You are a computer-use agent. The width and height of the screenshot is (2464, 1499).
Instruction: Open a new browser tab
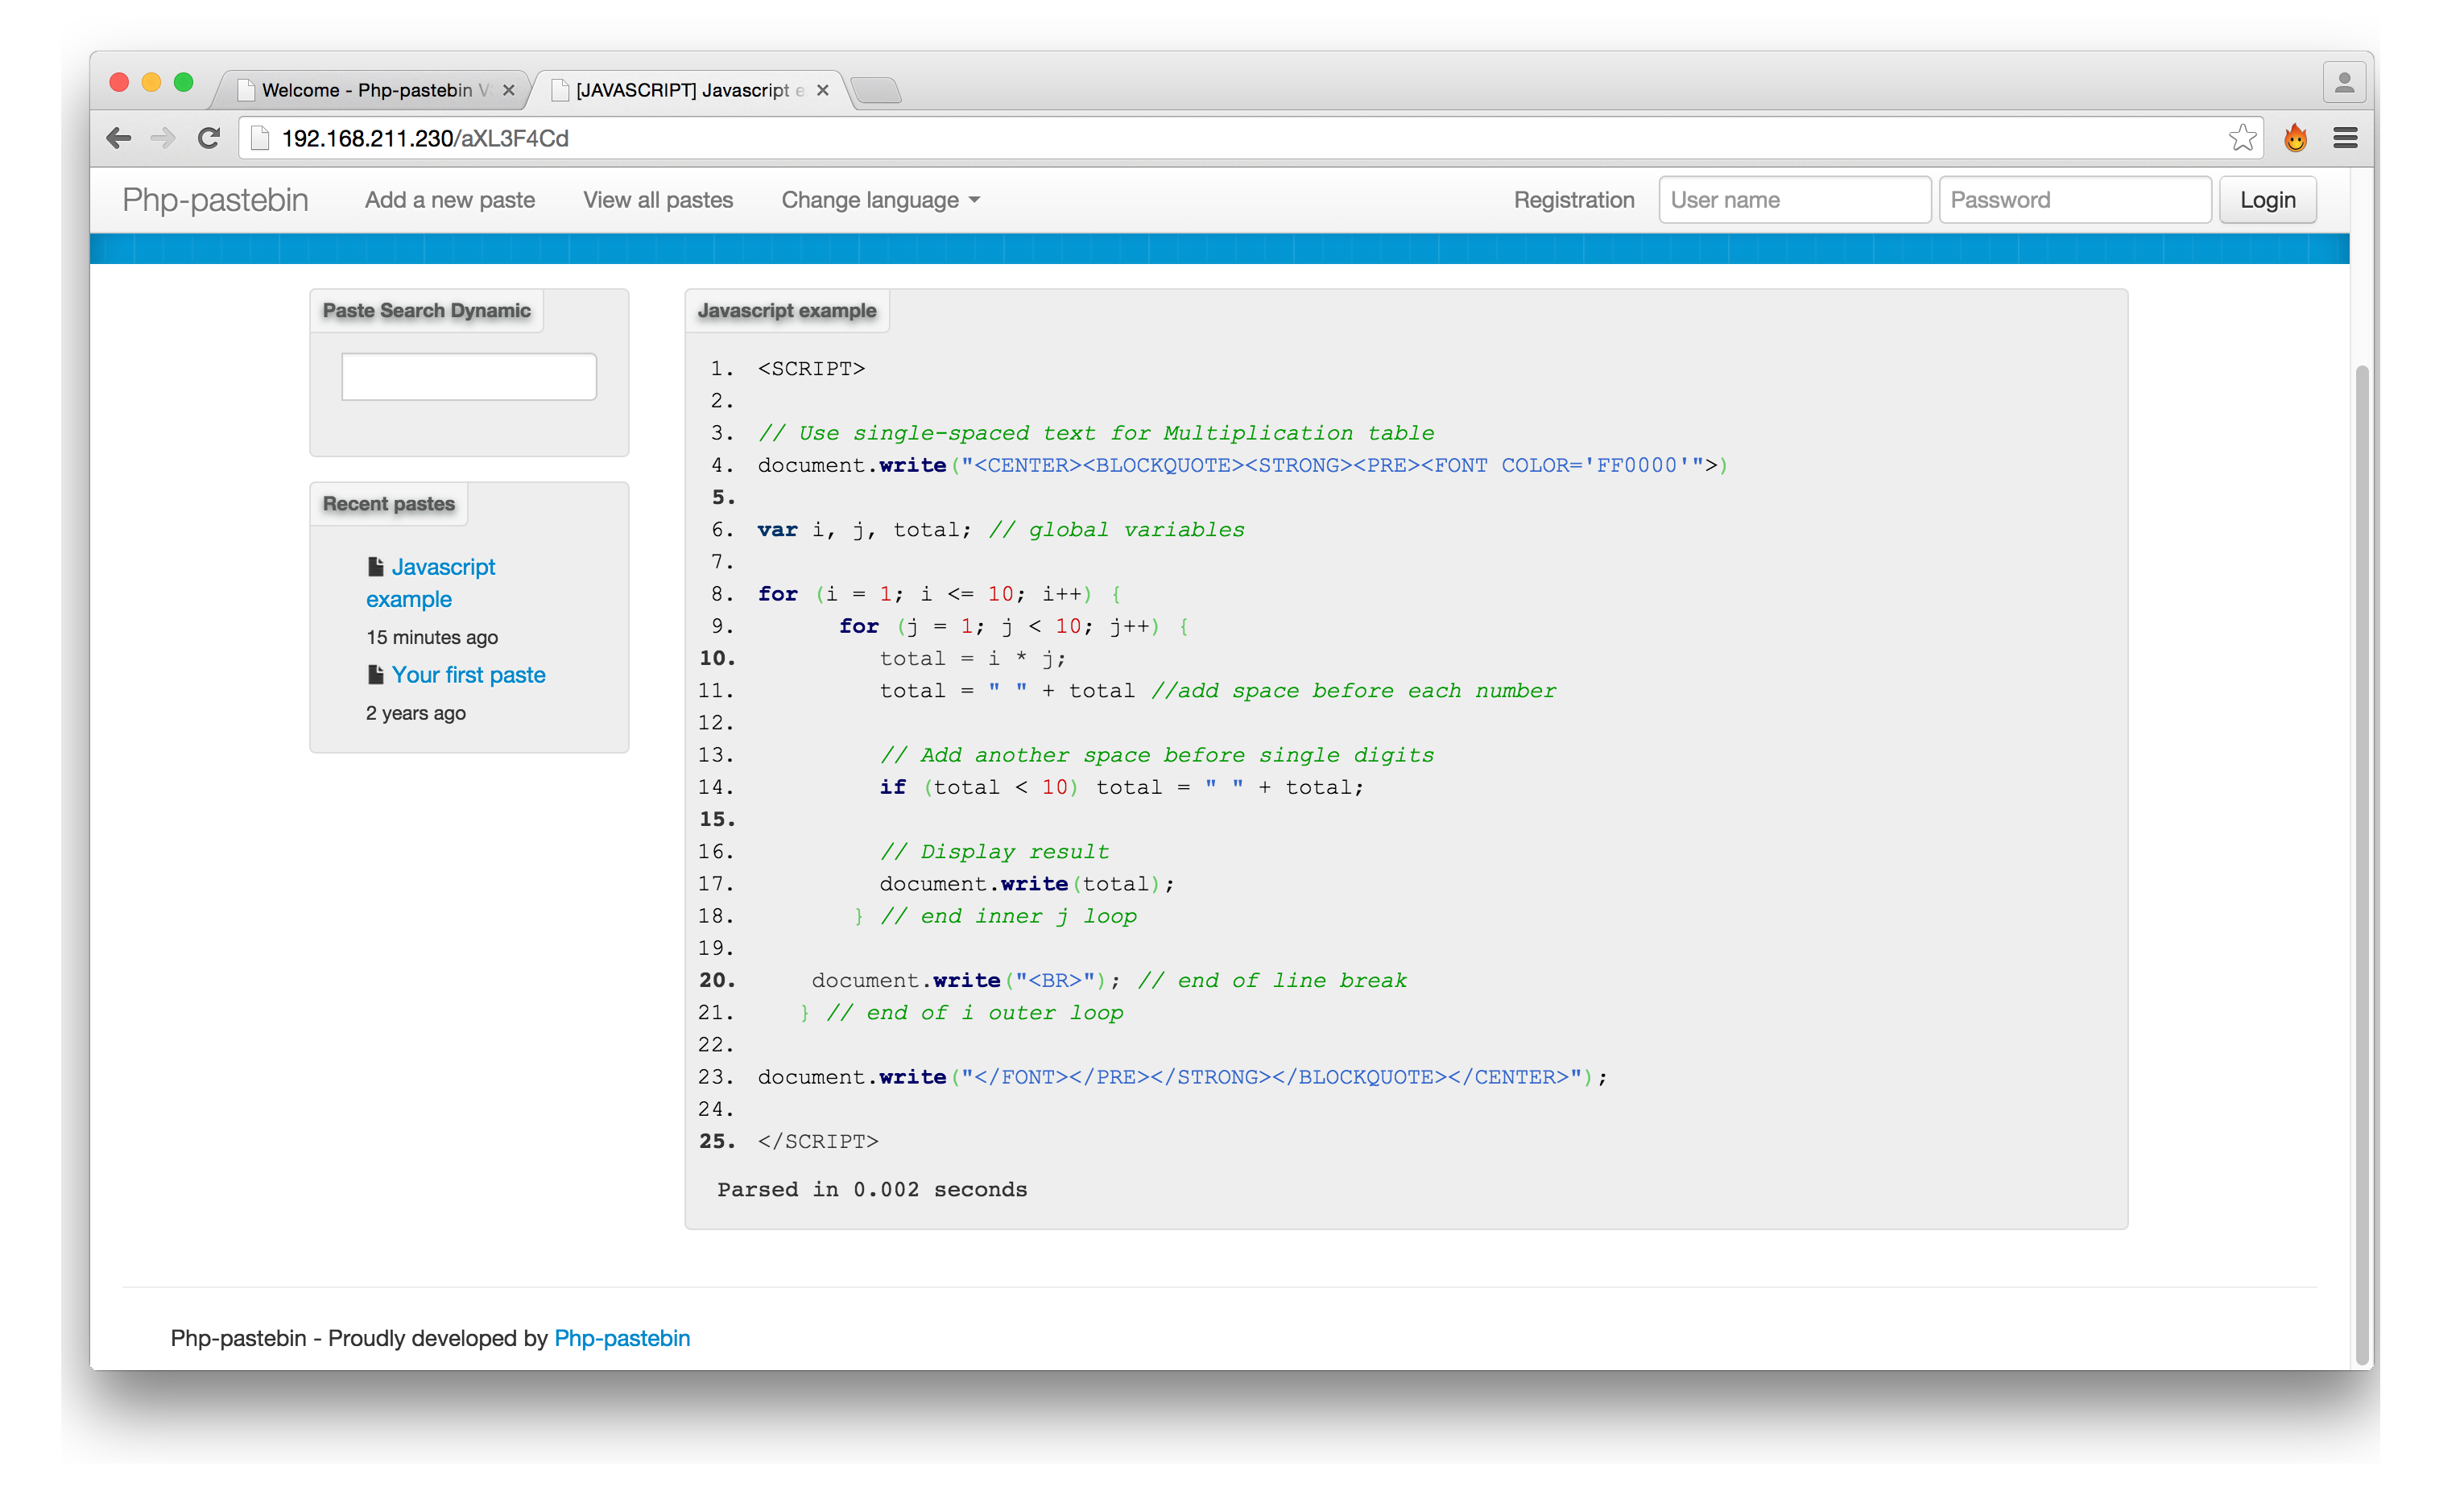pyautogui.click(x=877, y=91)
